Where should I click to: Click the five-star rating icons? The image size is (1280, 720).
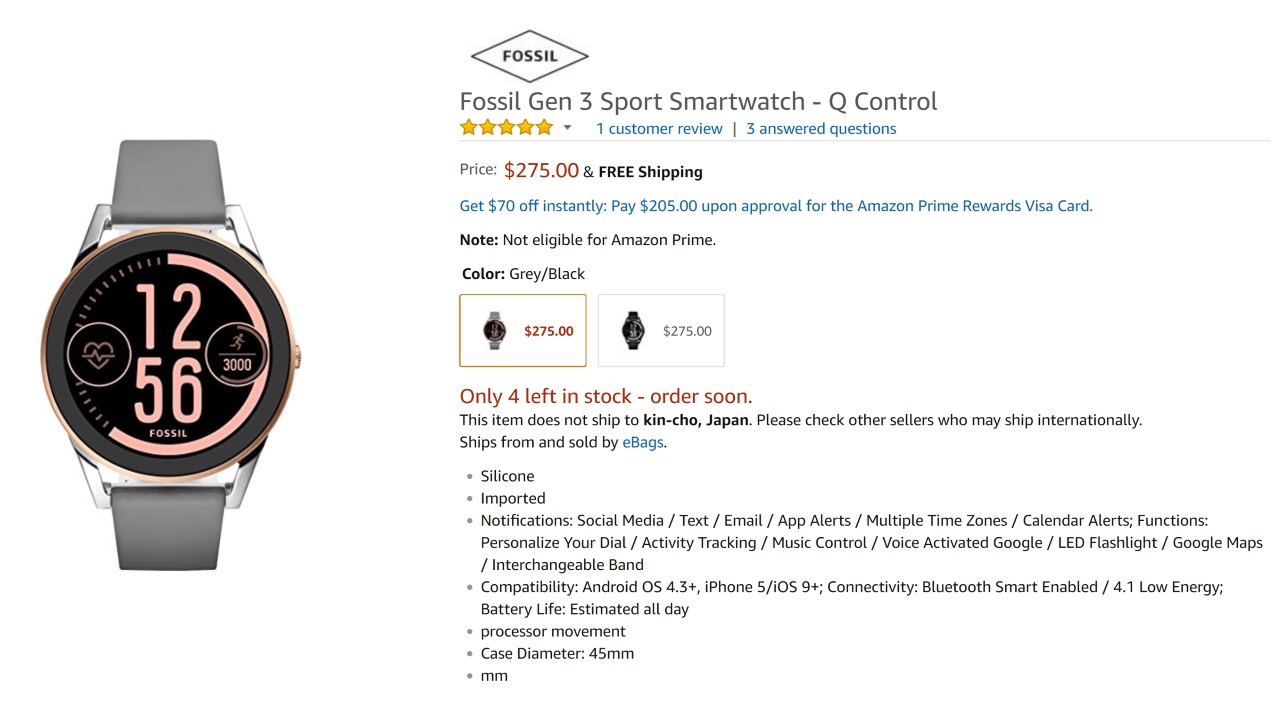pyautogui.click(x=506, y=128)
